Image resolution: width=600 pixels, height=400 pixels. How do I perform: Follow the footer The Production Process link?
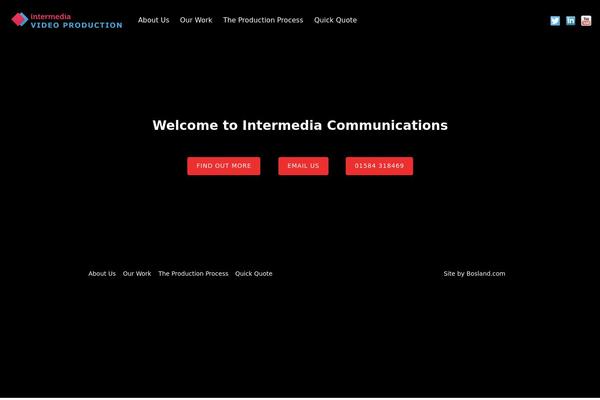(193, 274)
